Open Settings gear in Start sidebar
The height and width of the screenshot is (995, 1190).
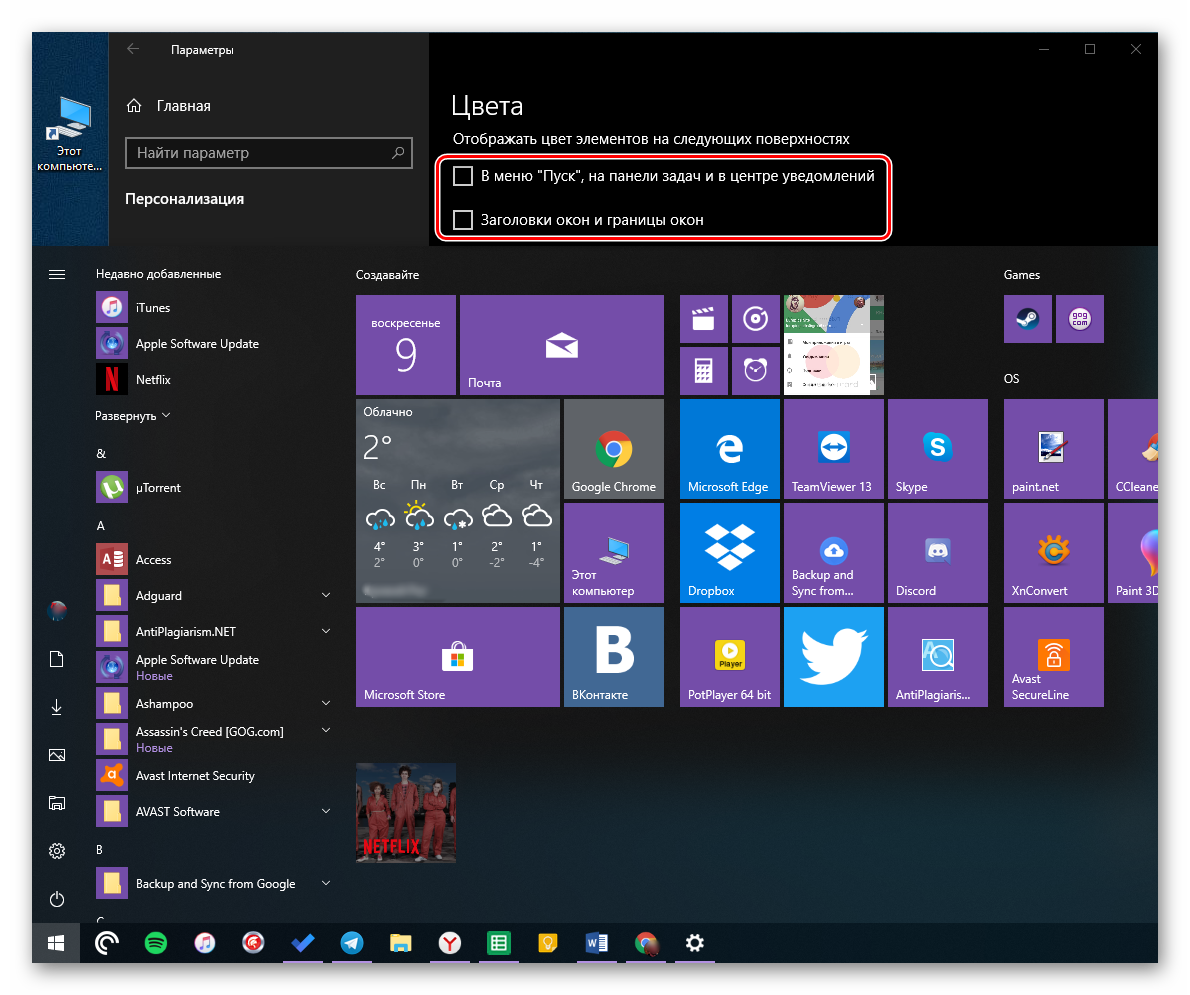(x=57, y=851)
